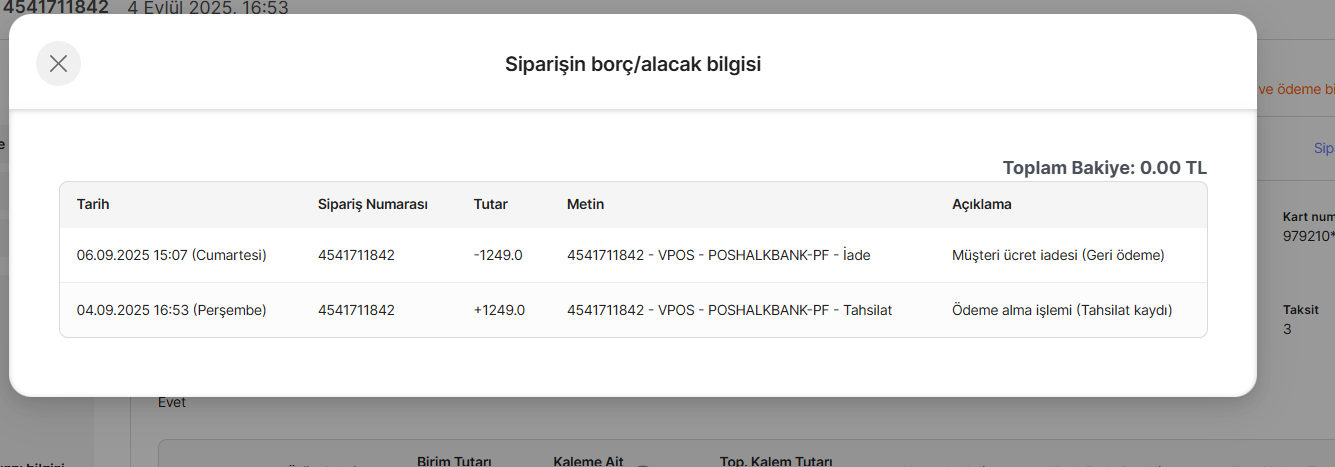Click the Tarih column header

pos(93,204)
